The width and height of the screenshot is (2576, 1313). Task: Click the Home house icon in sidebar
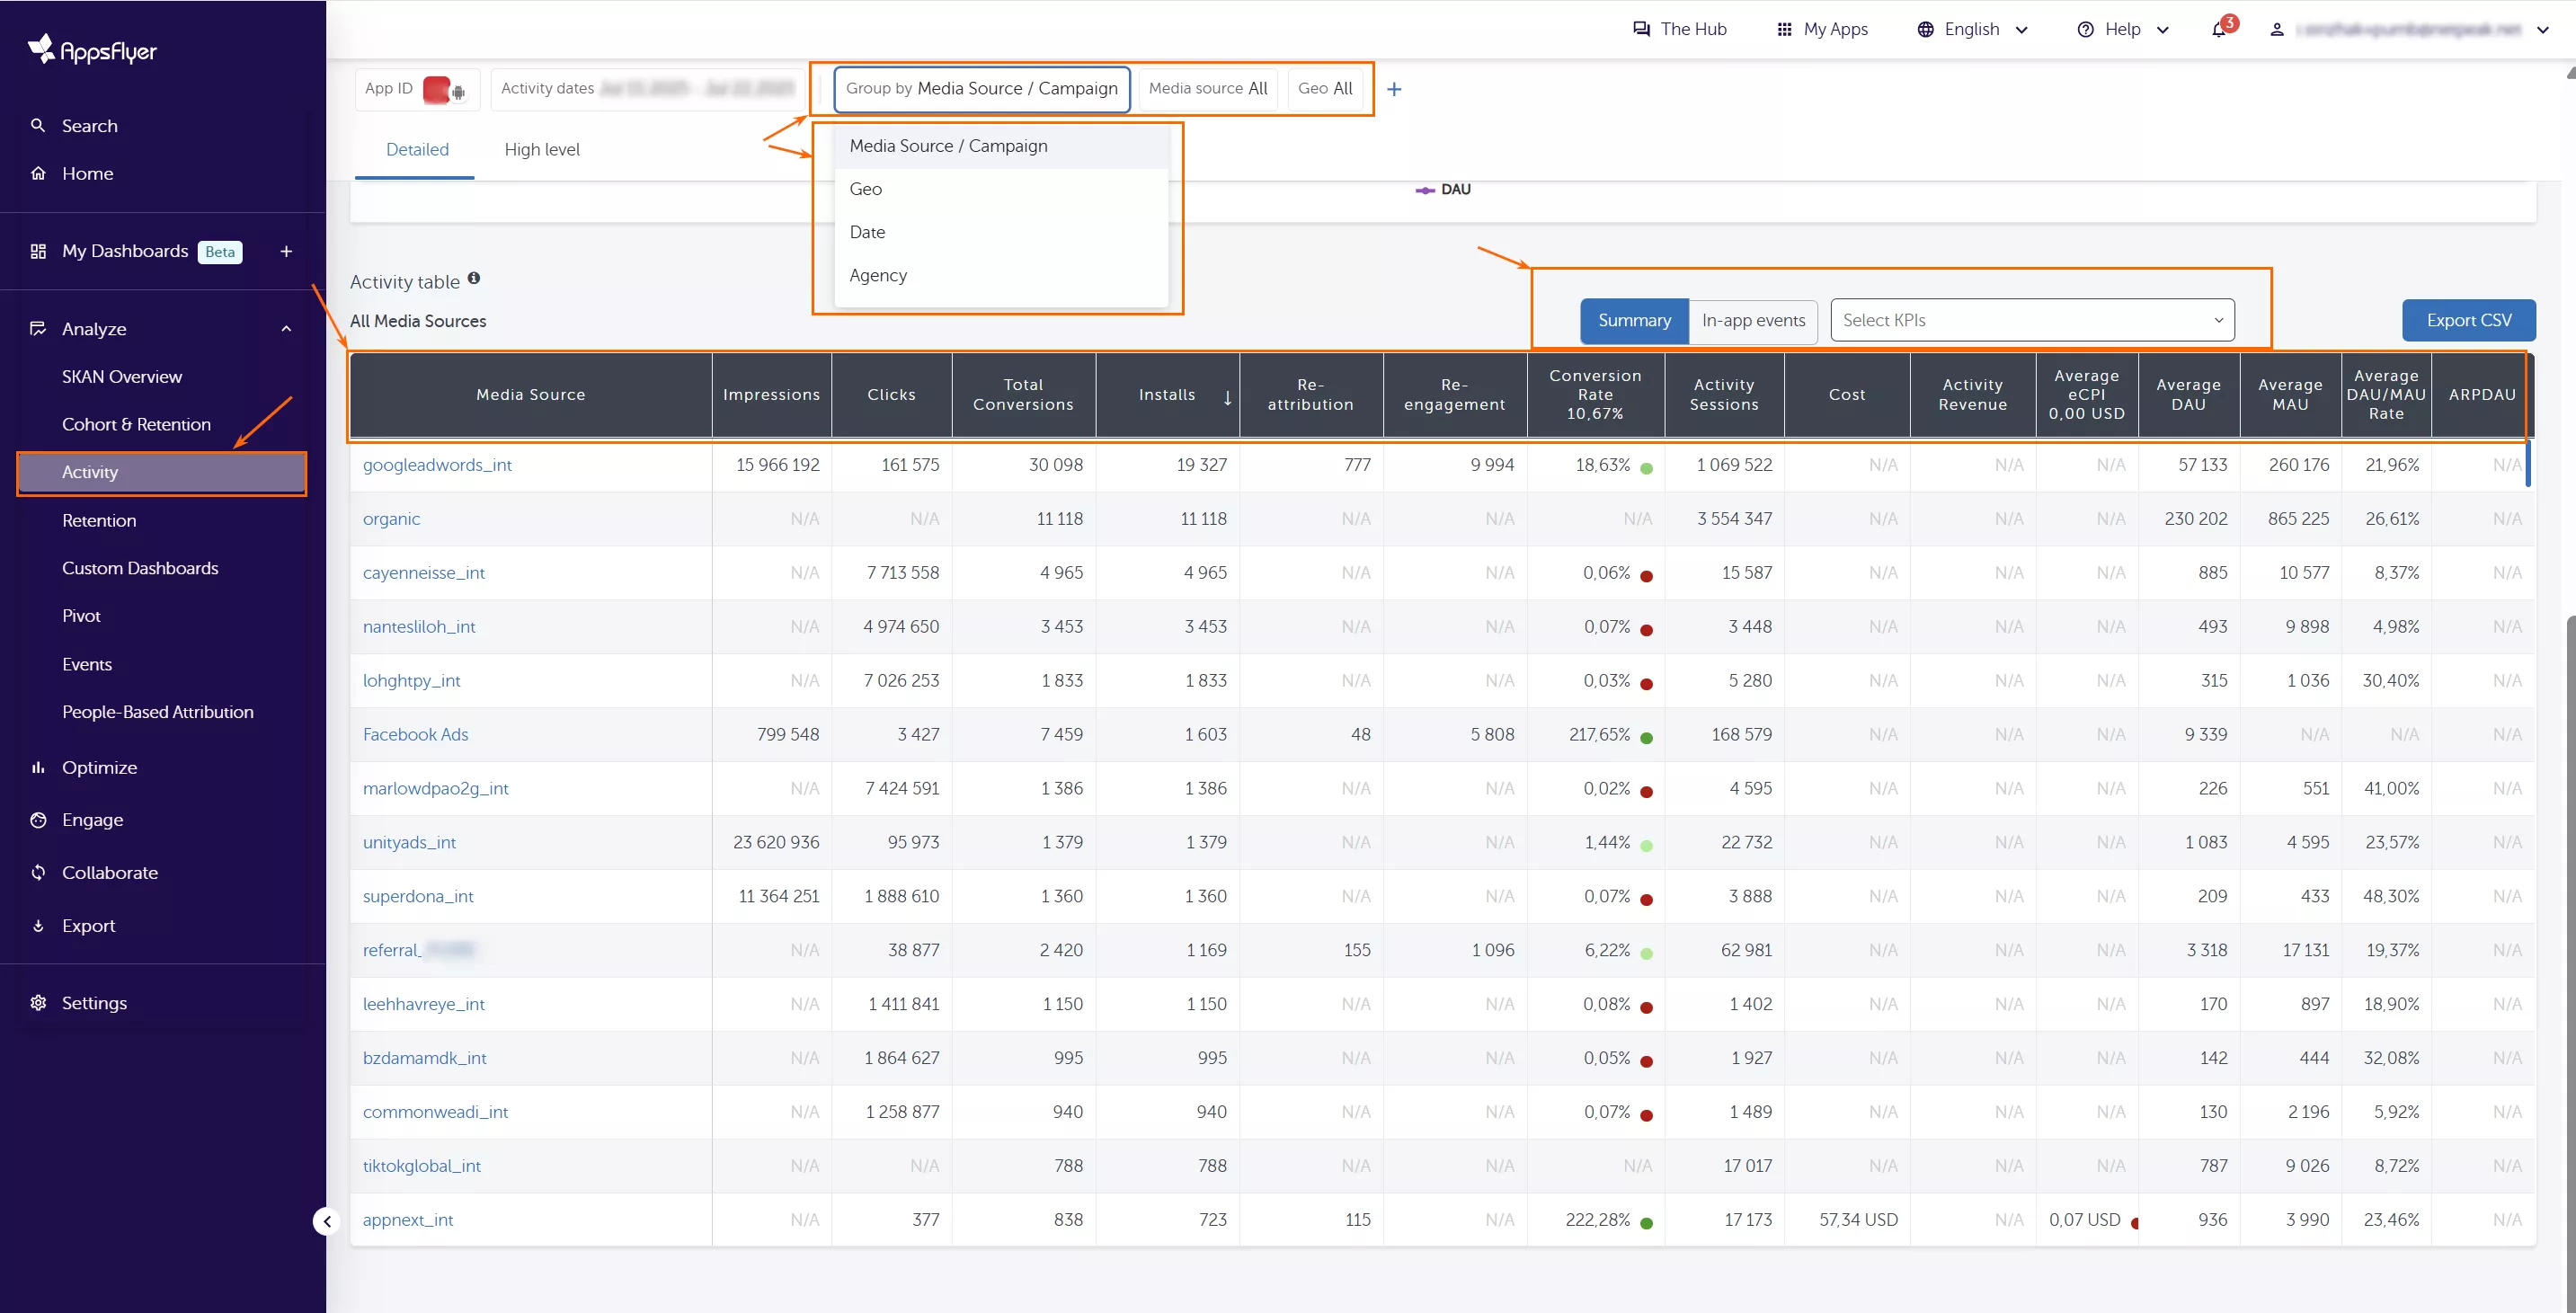tap(38, 173)
